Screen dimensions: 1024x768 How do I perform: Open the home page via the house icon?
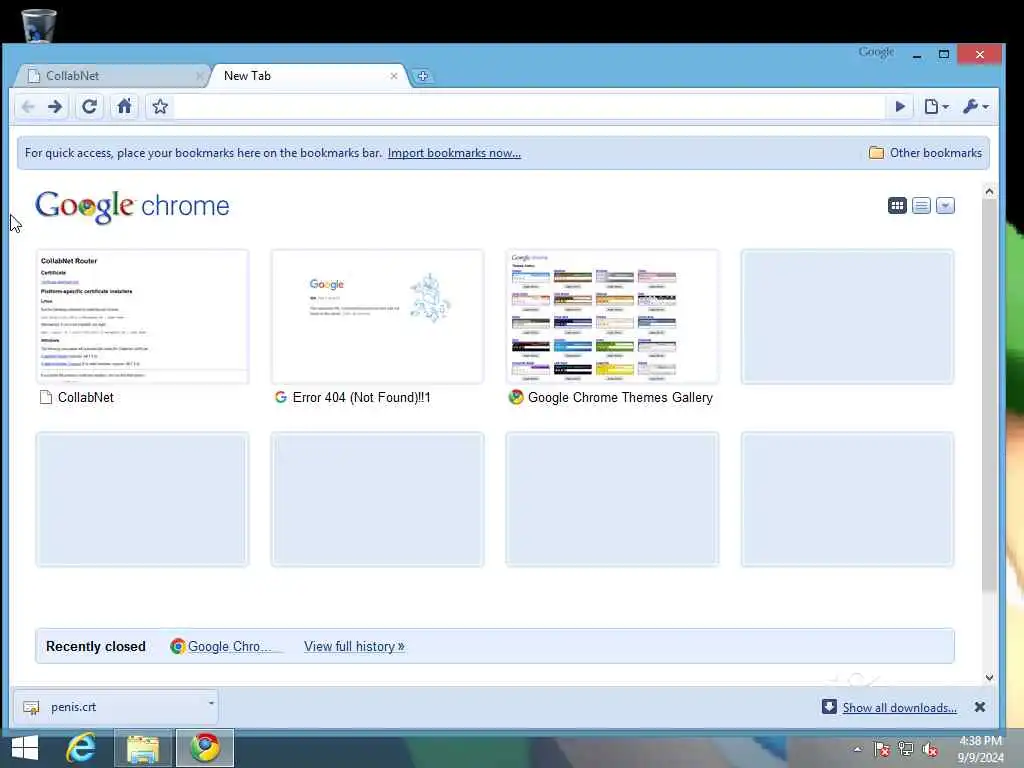coord(124,106)
